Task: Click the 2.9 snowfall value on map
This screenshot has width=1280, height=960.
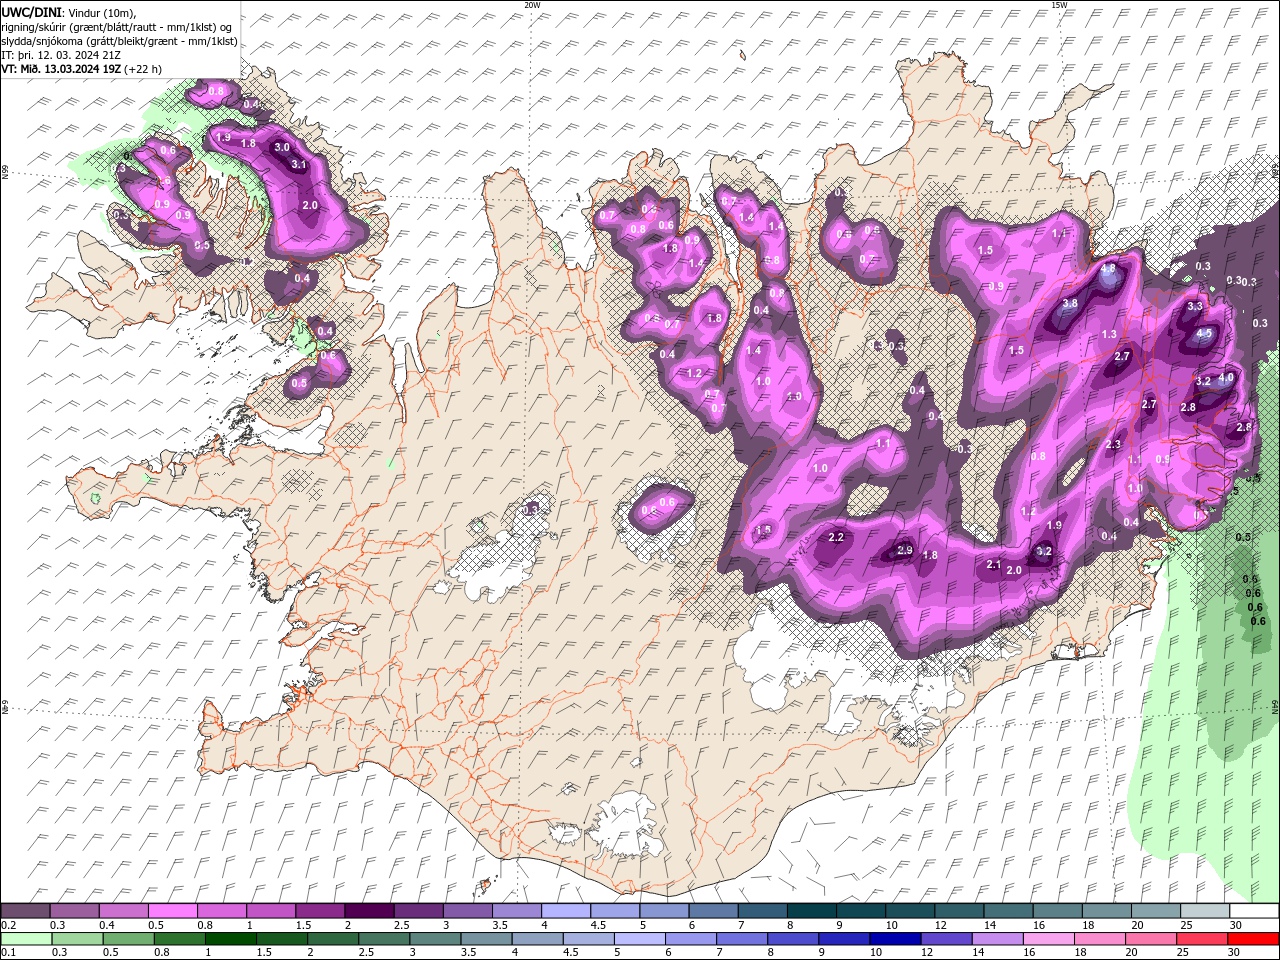Action: pyautogui.click(x=905, y=550)
